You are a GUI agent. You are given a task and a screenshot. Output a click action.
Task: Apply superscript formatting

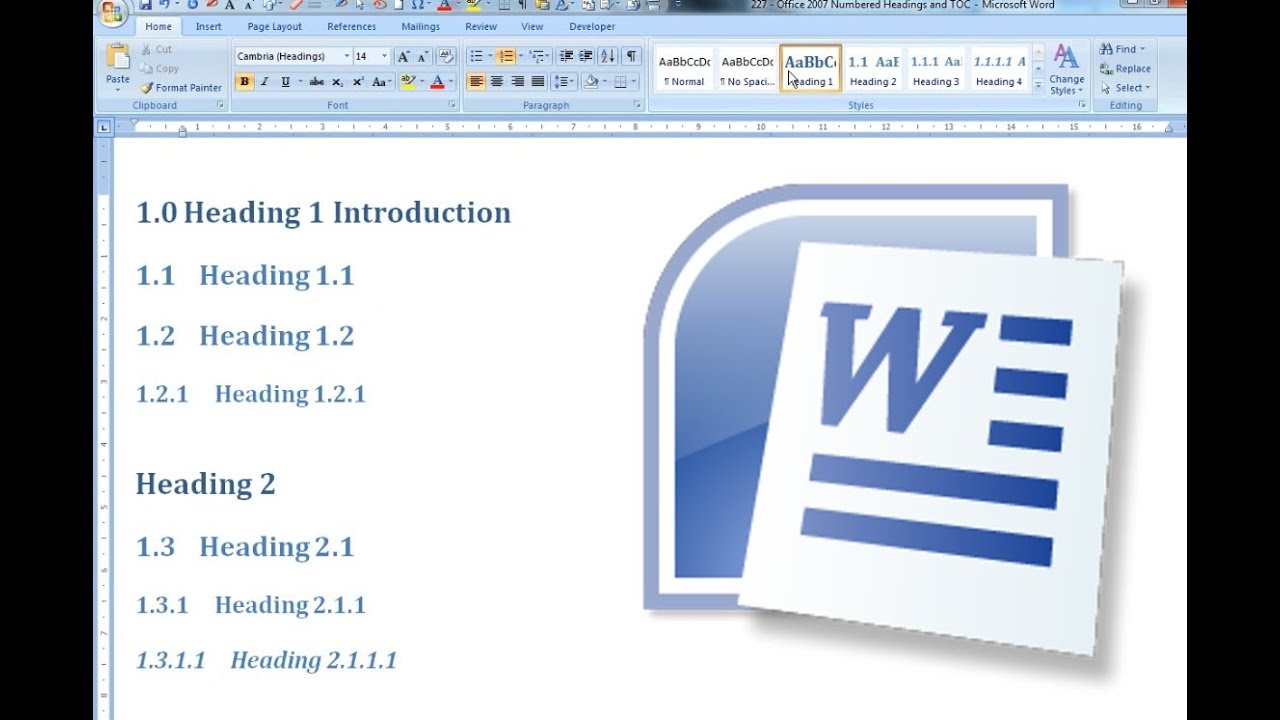pos(357,82)
